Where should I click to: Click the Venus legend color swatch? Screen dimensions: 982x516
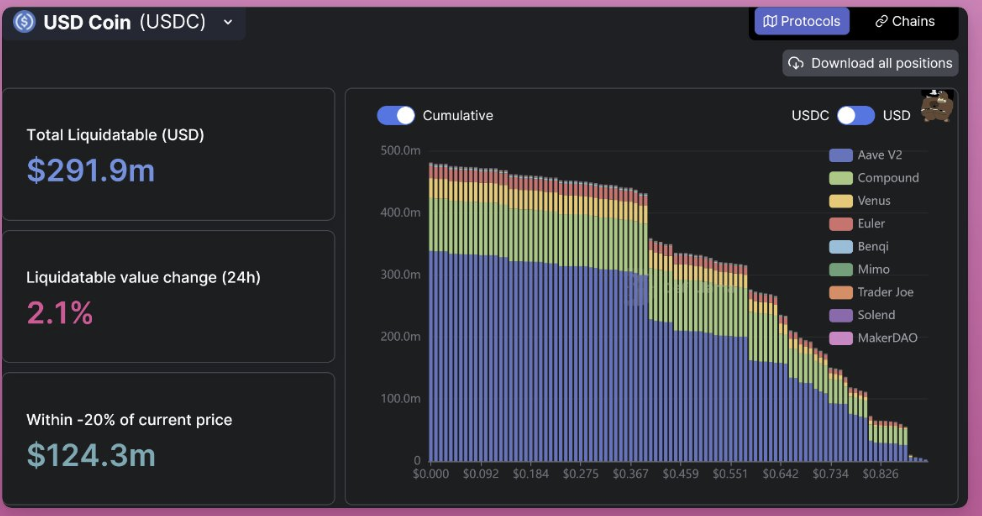(x=840, y=201)
